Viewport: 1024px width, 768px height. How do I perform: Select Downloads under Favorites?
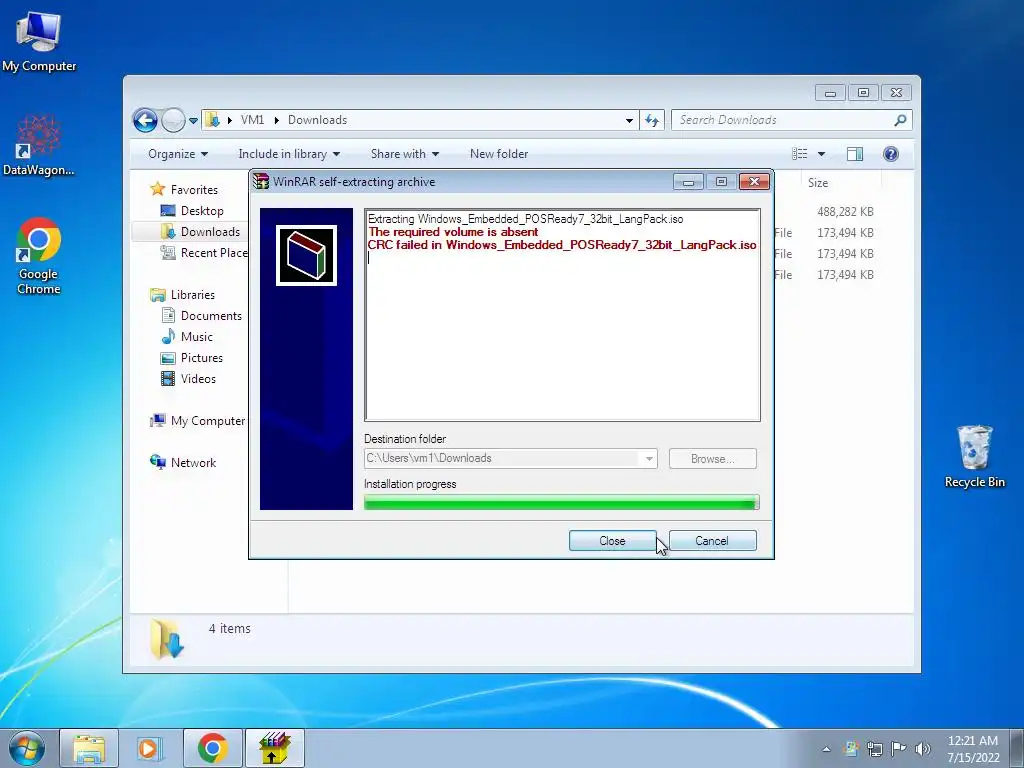(200, 232)
